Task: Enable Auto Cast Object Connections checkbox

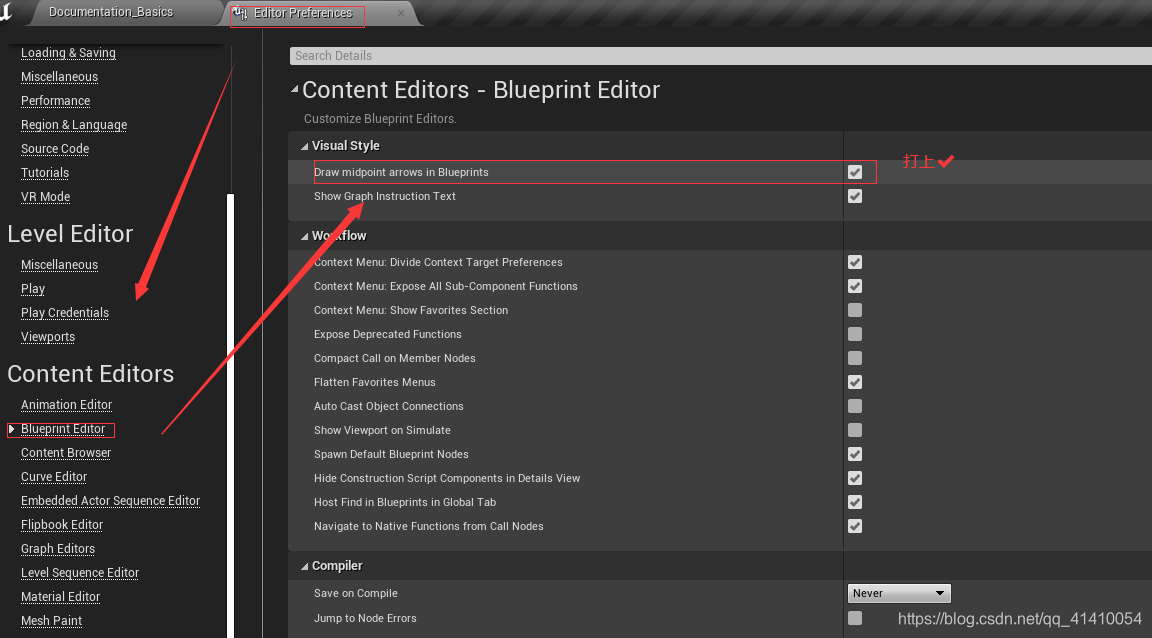Action: click(854, 406)
